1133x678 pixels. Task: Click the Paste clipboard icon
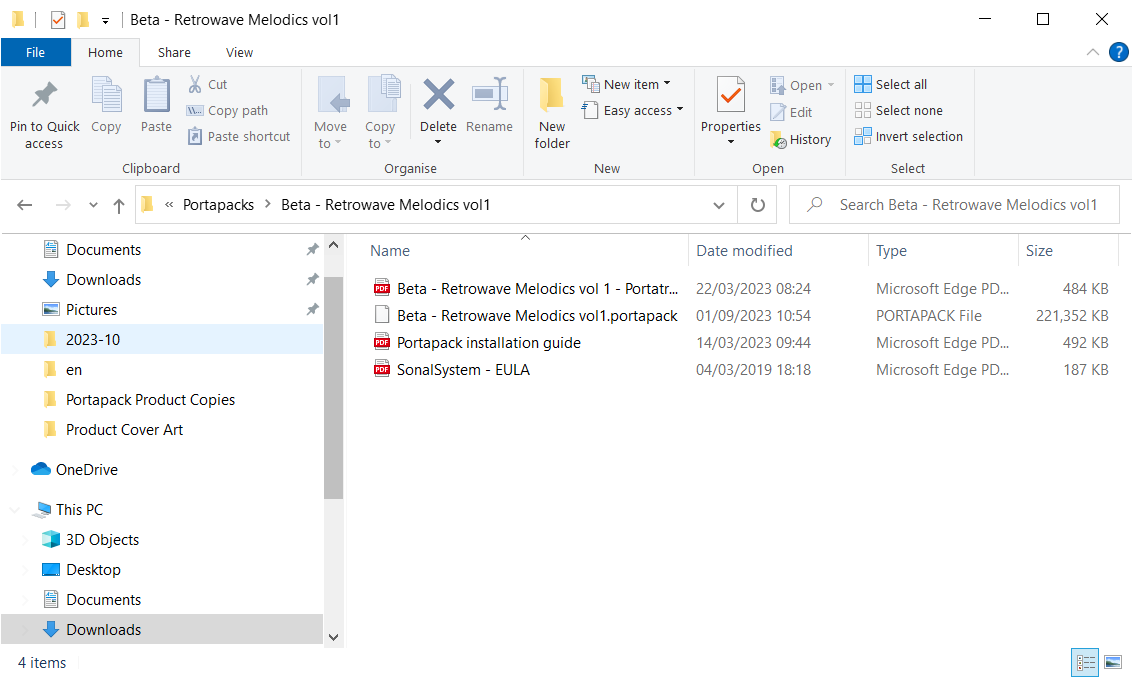[156, 98]
